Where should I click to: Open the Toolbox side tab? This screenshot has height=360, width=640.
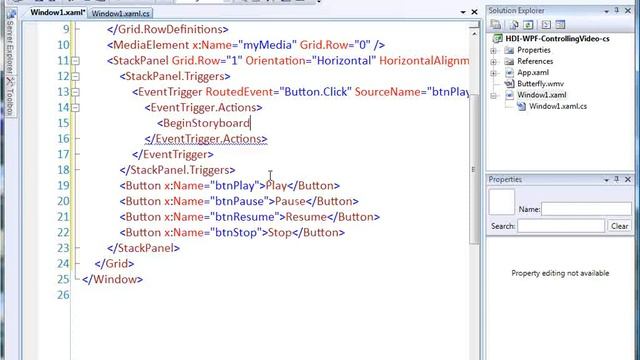pos(10,96)
